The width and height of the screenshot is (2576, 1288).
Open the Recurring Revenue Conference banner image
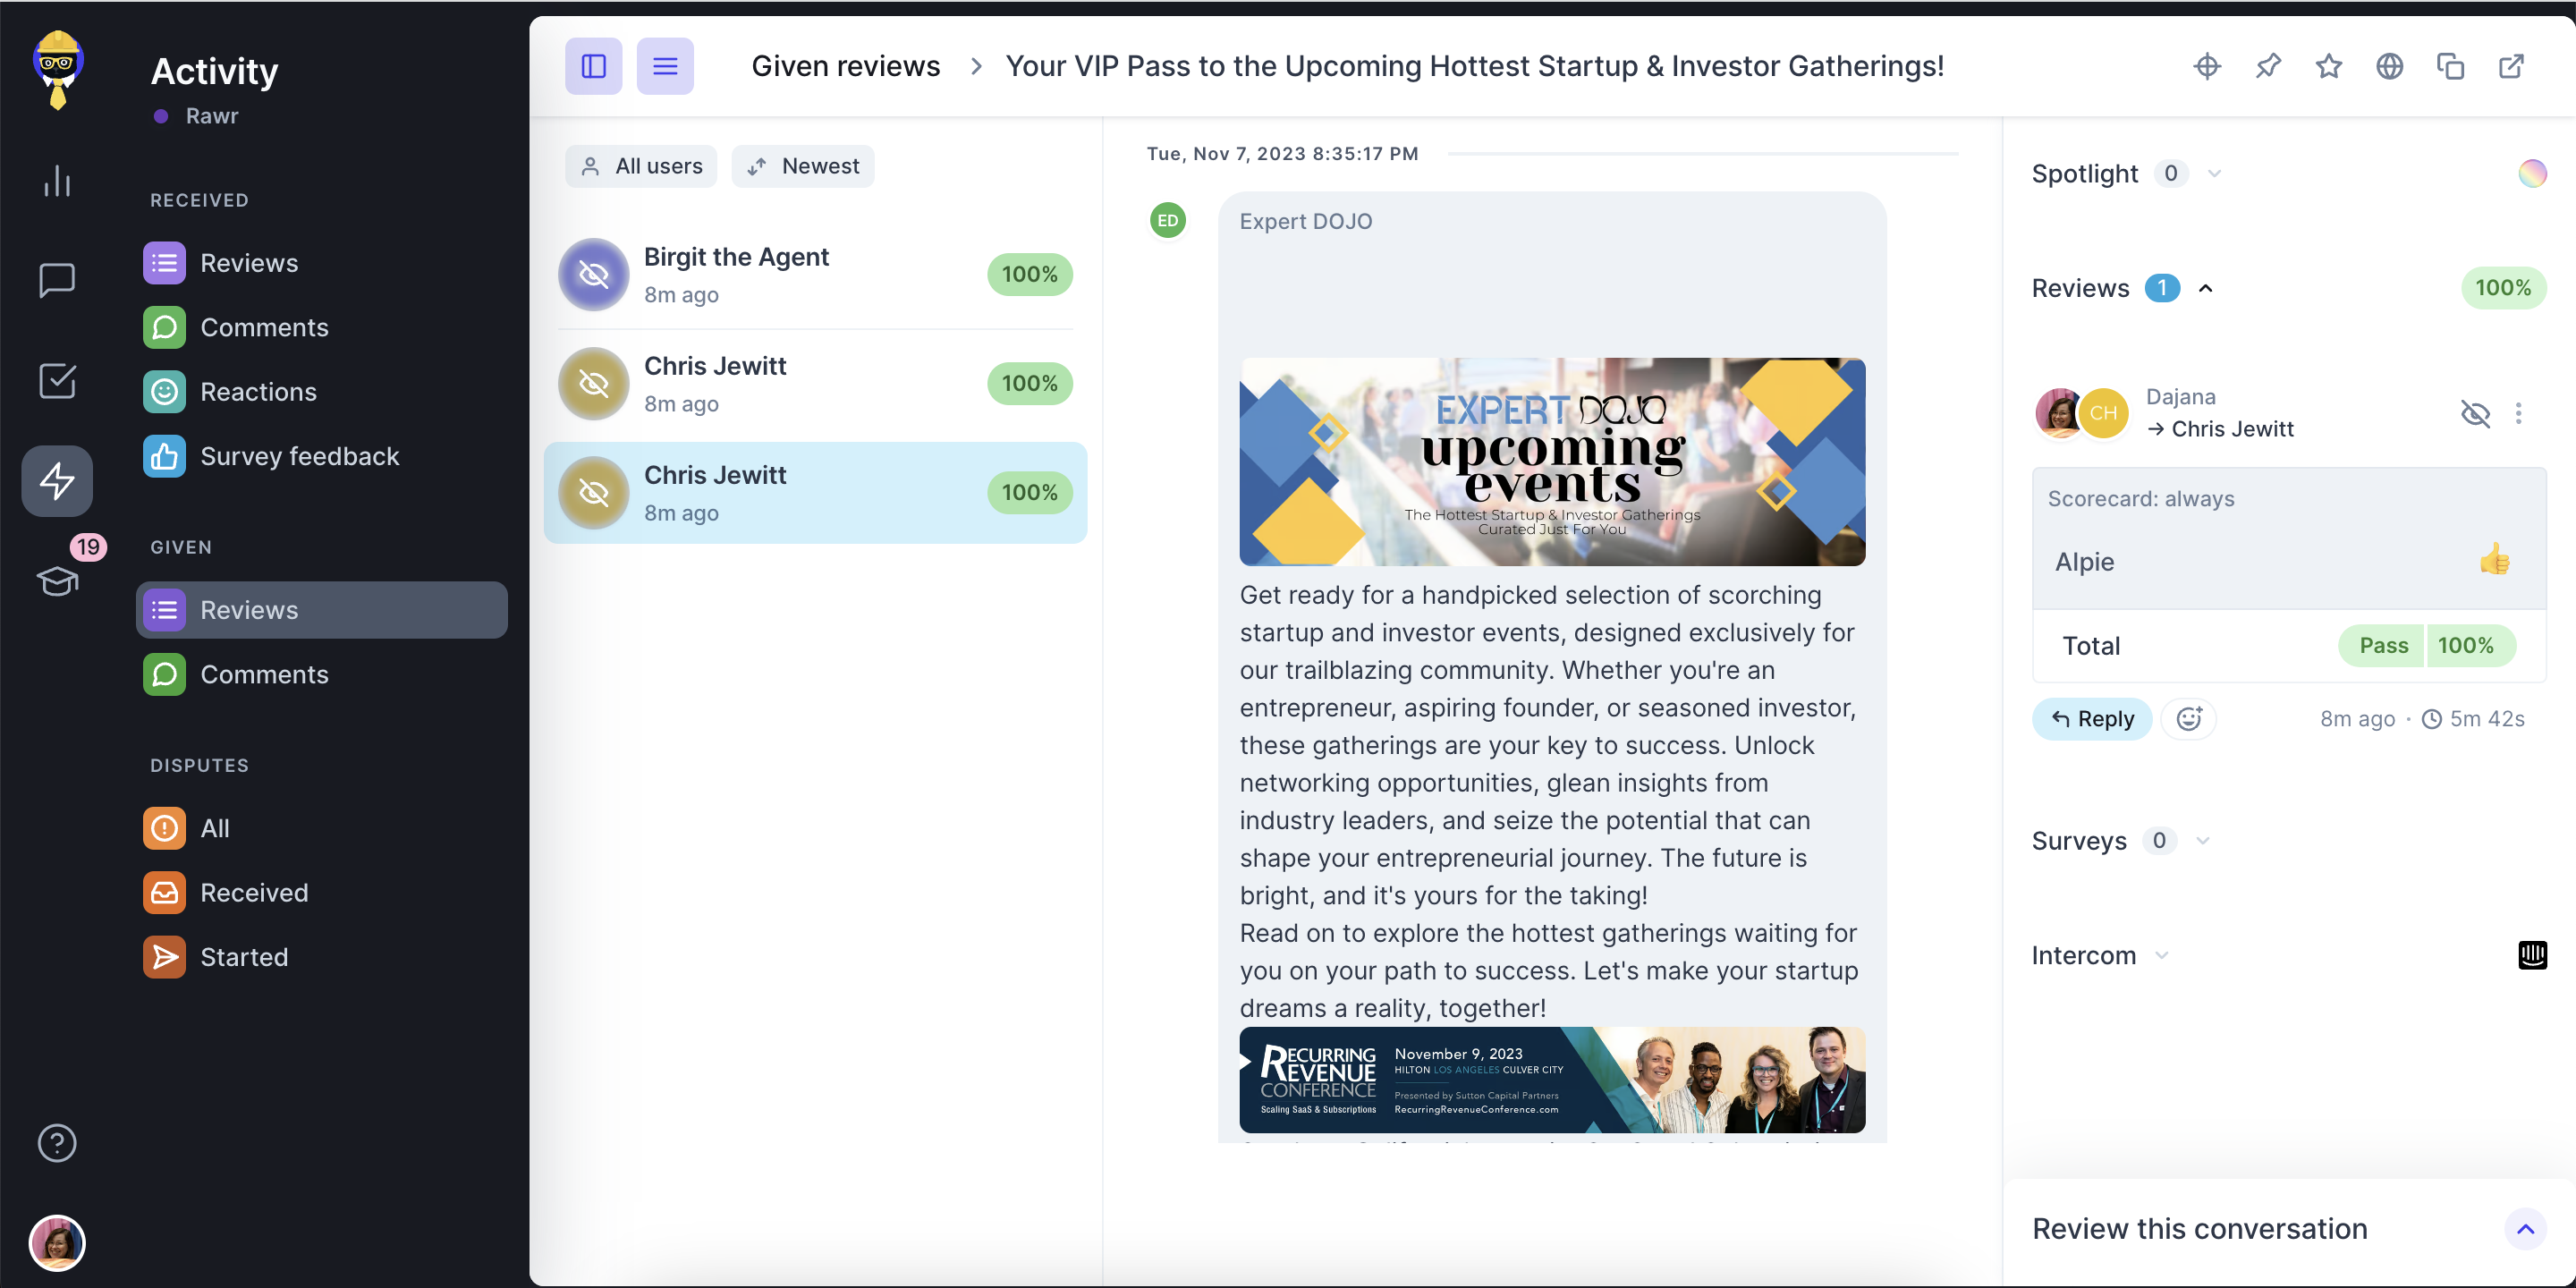click(1552, 1081)
